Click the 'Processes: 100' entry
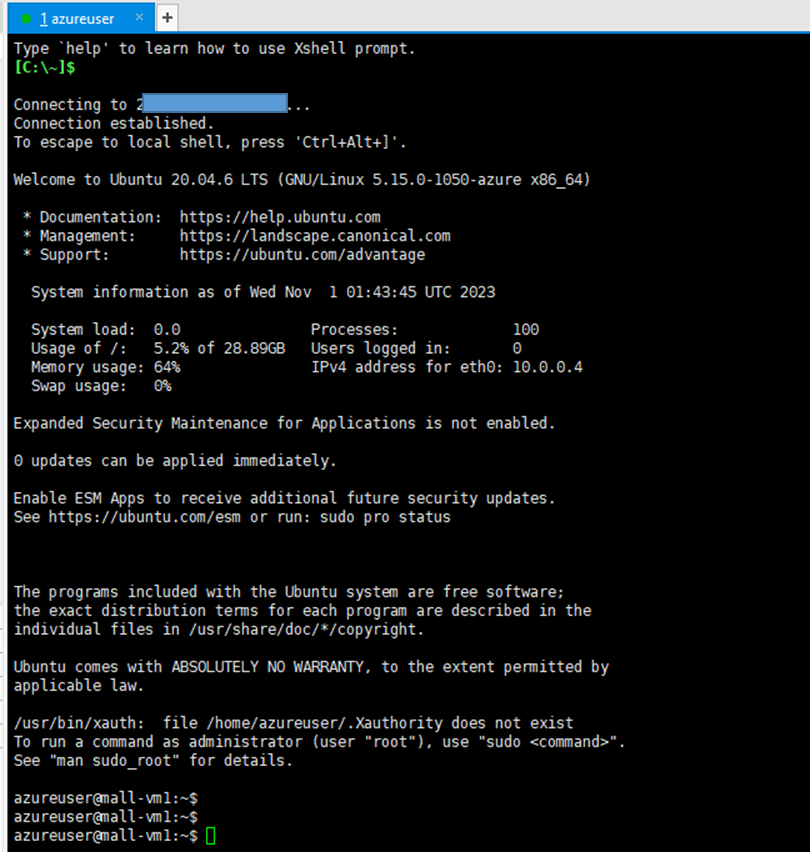The width and height of the screenshot is (810, 852). pos(425,330)
